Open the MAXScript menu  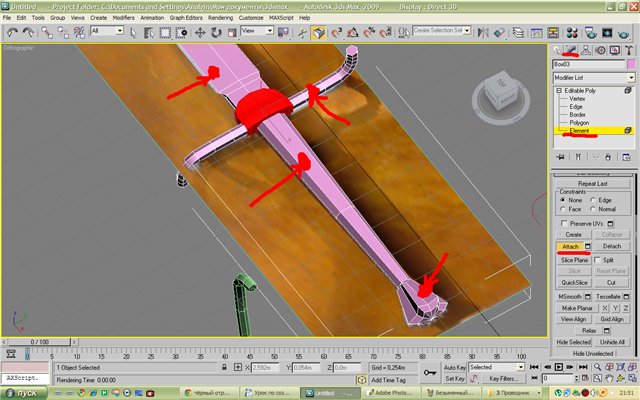[x=281, y=18]
